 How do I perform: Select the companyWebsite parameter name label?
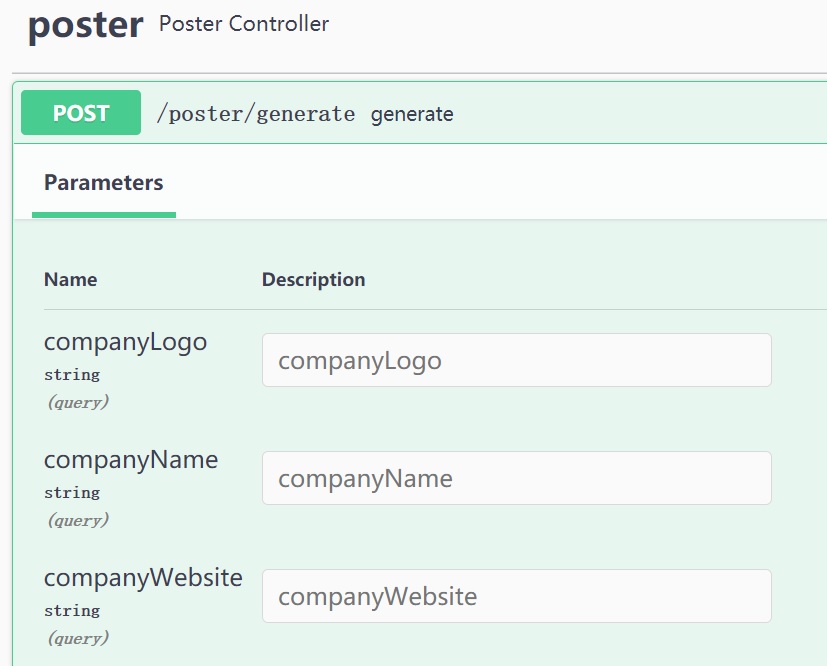[143, 578]
